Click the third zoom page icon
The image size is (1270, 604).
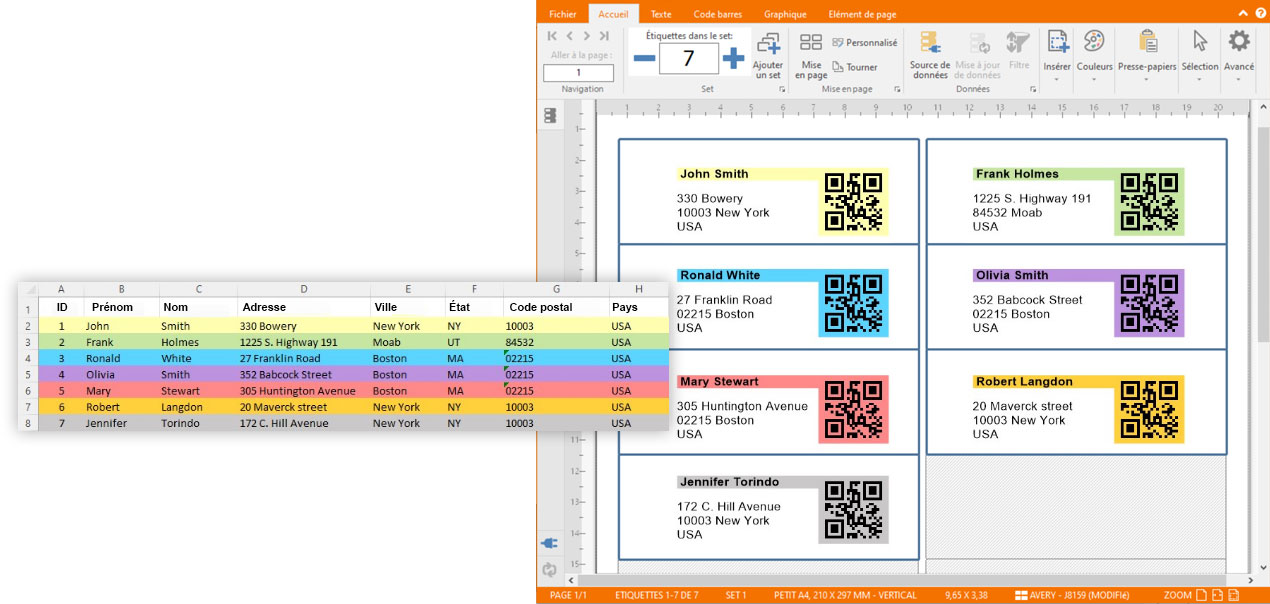pyautogui.click(x=1234, y=595)
